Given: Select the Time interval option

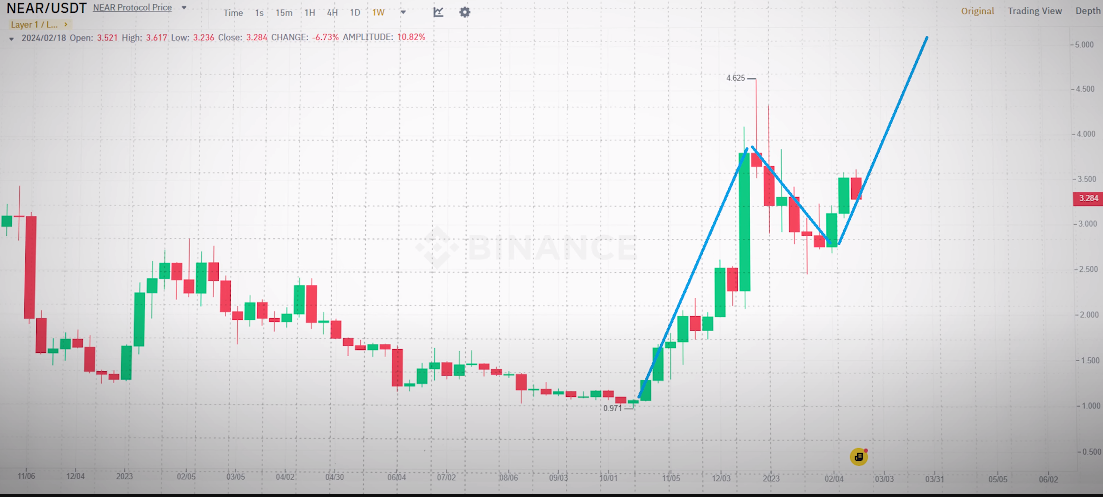Looking at the screenshot, I should click(x=234, y=13).
